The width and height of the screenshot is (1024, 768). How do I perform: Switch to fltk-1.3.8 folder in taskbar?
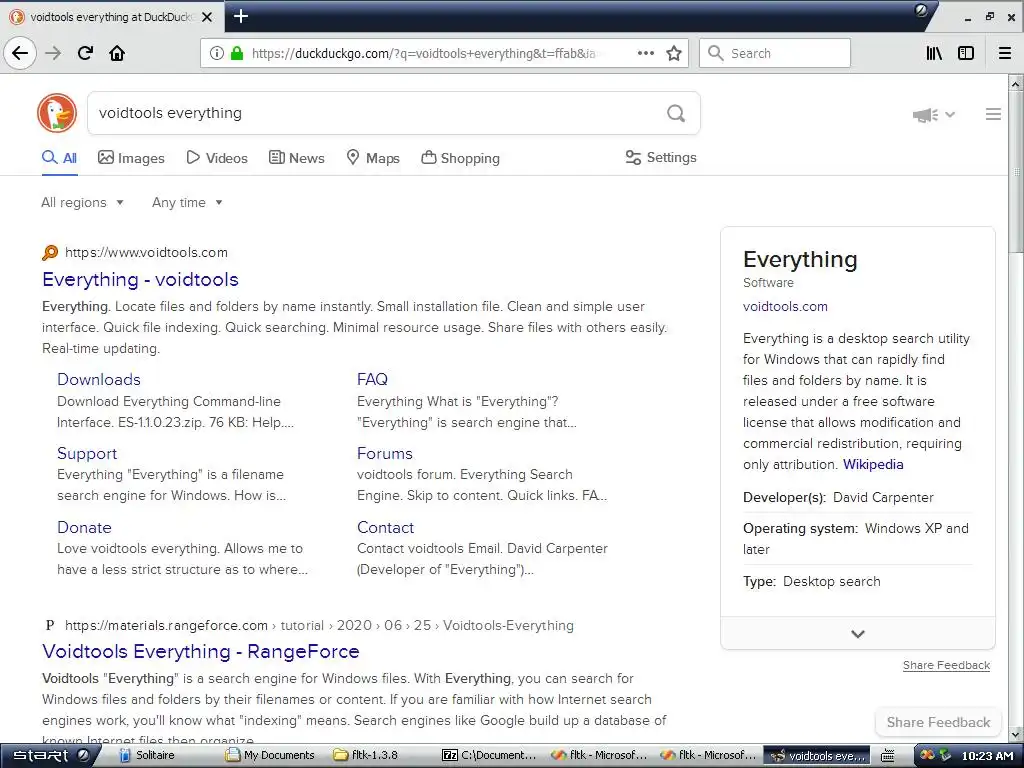(366, 756)
